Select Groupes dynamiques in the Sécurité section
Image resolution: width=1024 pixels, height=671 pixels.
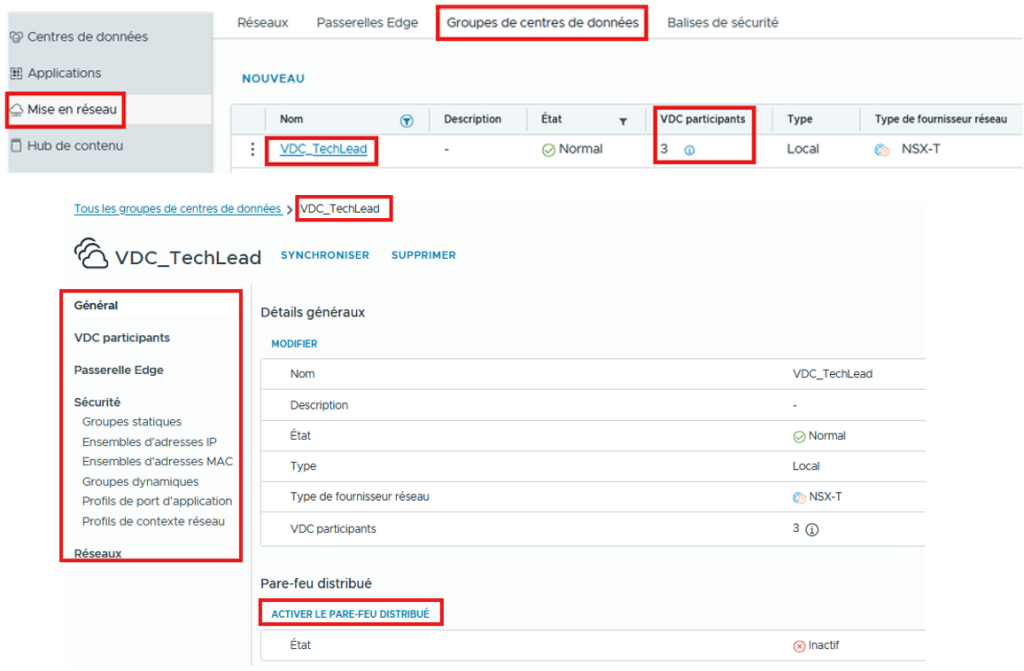[x=140, y=481]
